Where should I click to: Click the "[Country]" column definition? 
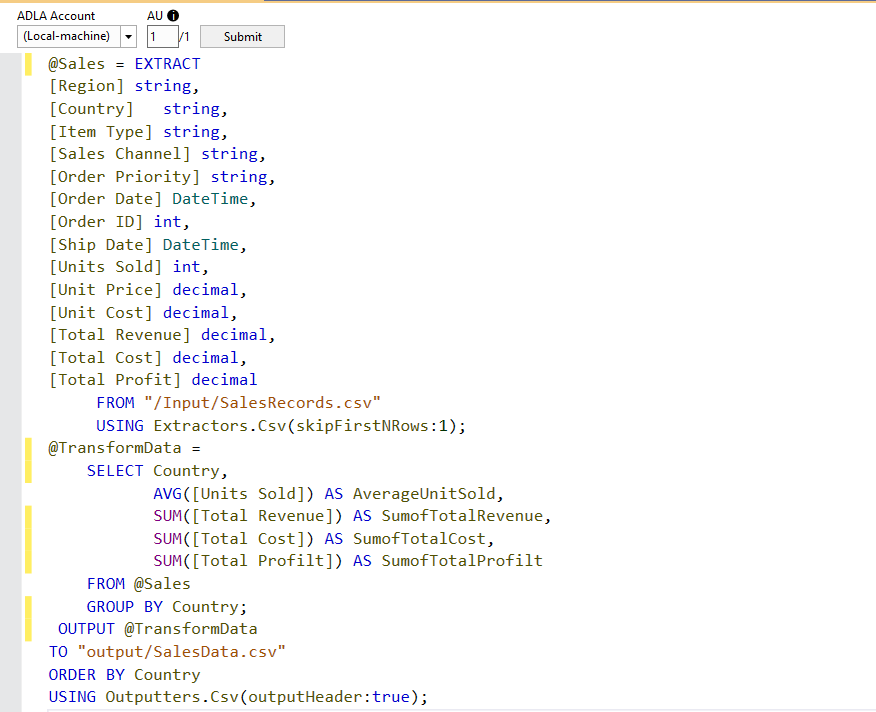coord(92,109)
